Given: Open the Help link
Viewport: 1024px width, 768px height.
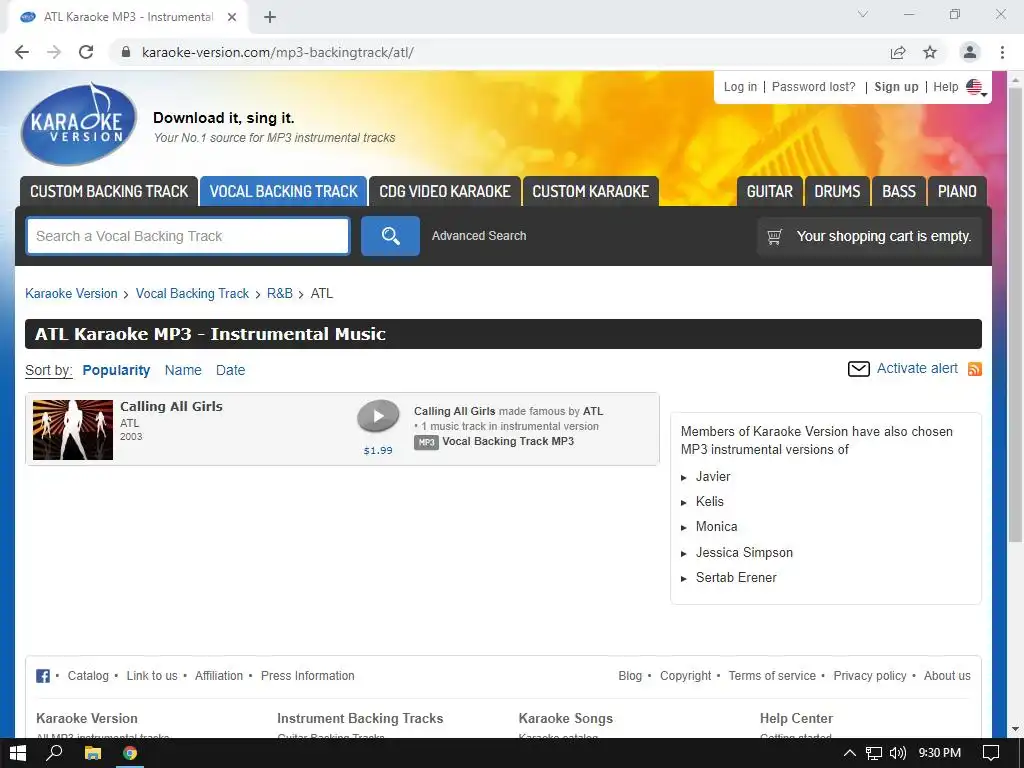Looking at the screenshot, I should (x=946, y=87).
